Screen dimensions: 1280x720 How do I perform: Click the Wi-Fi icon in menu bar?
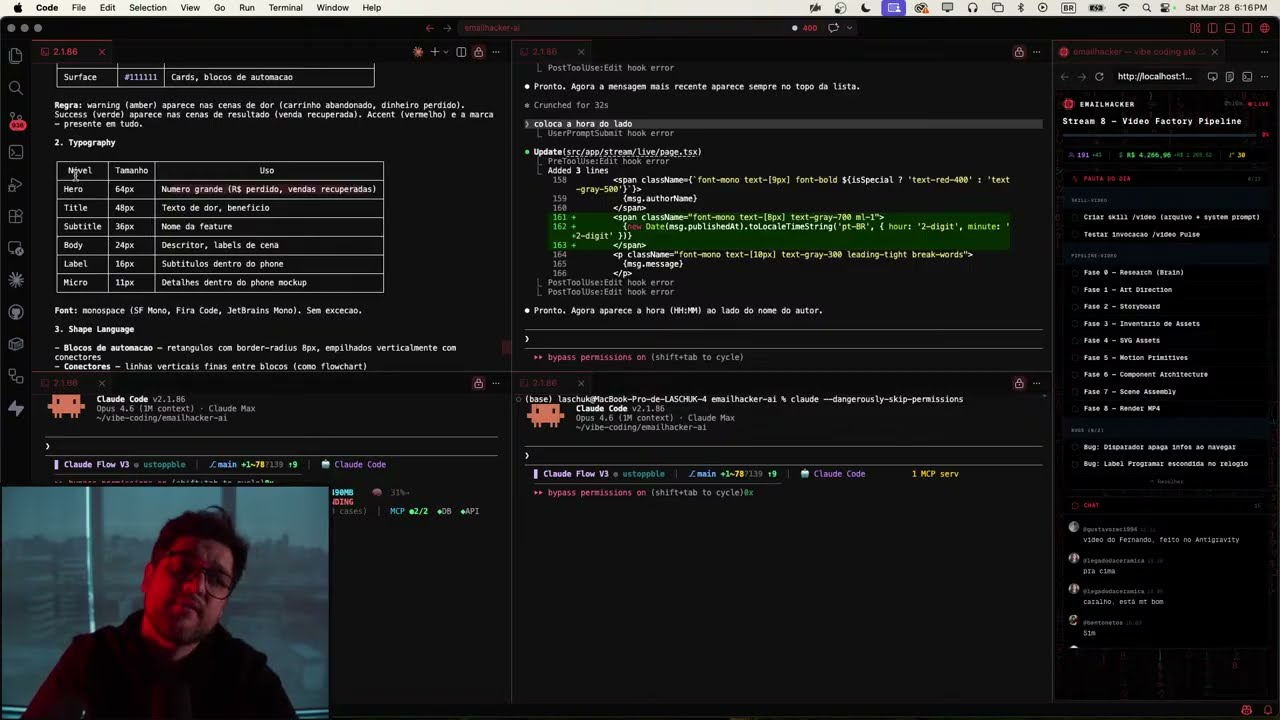pyautogui.click(x=1123, y=8)
